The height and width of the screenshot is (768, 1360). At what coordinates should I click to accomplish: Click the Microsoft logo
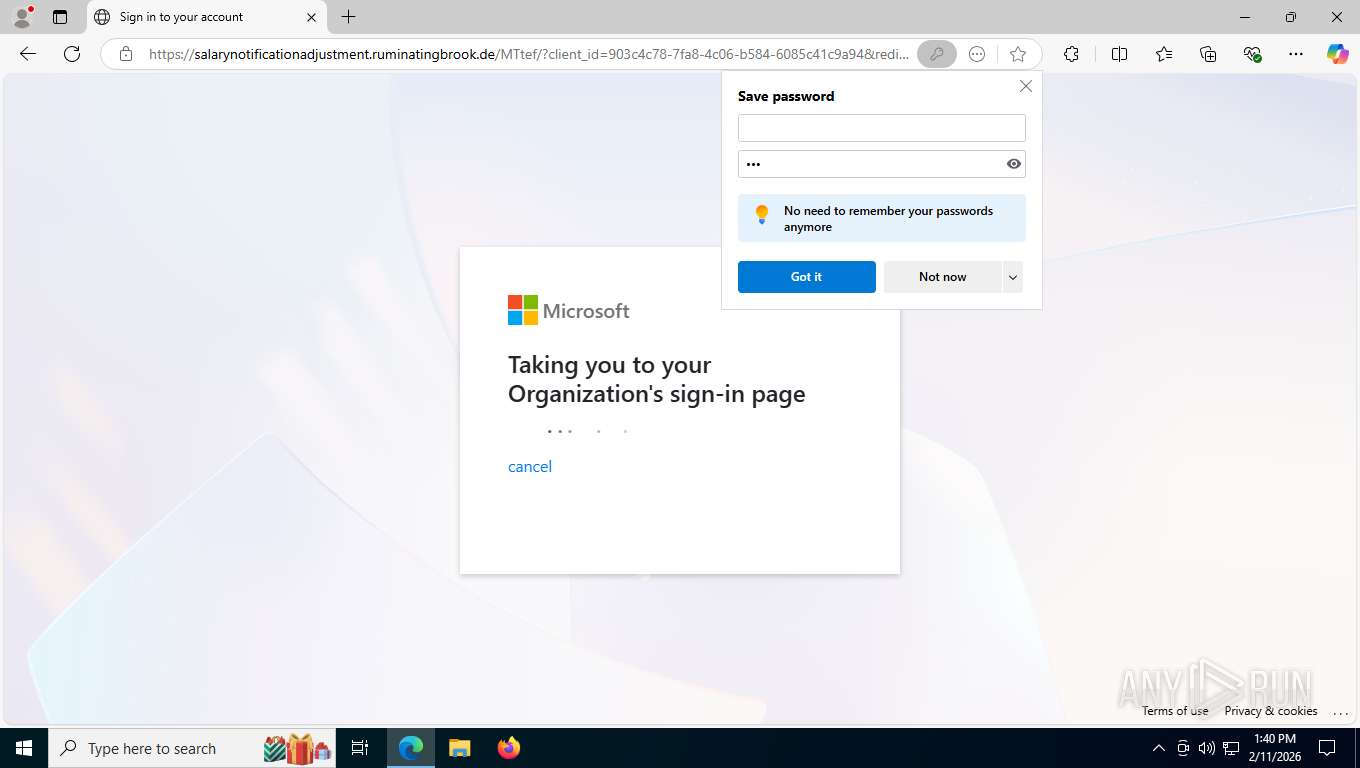click(569, 310)
